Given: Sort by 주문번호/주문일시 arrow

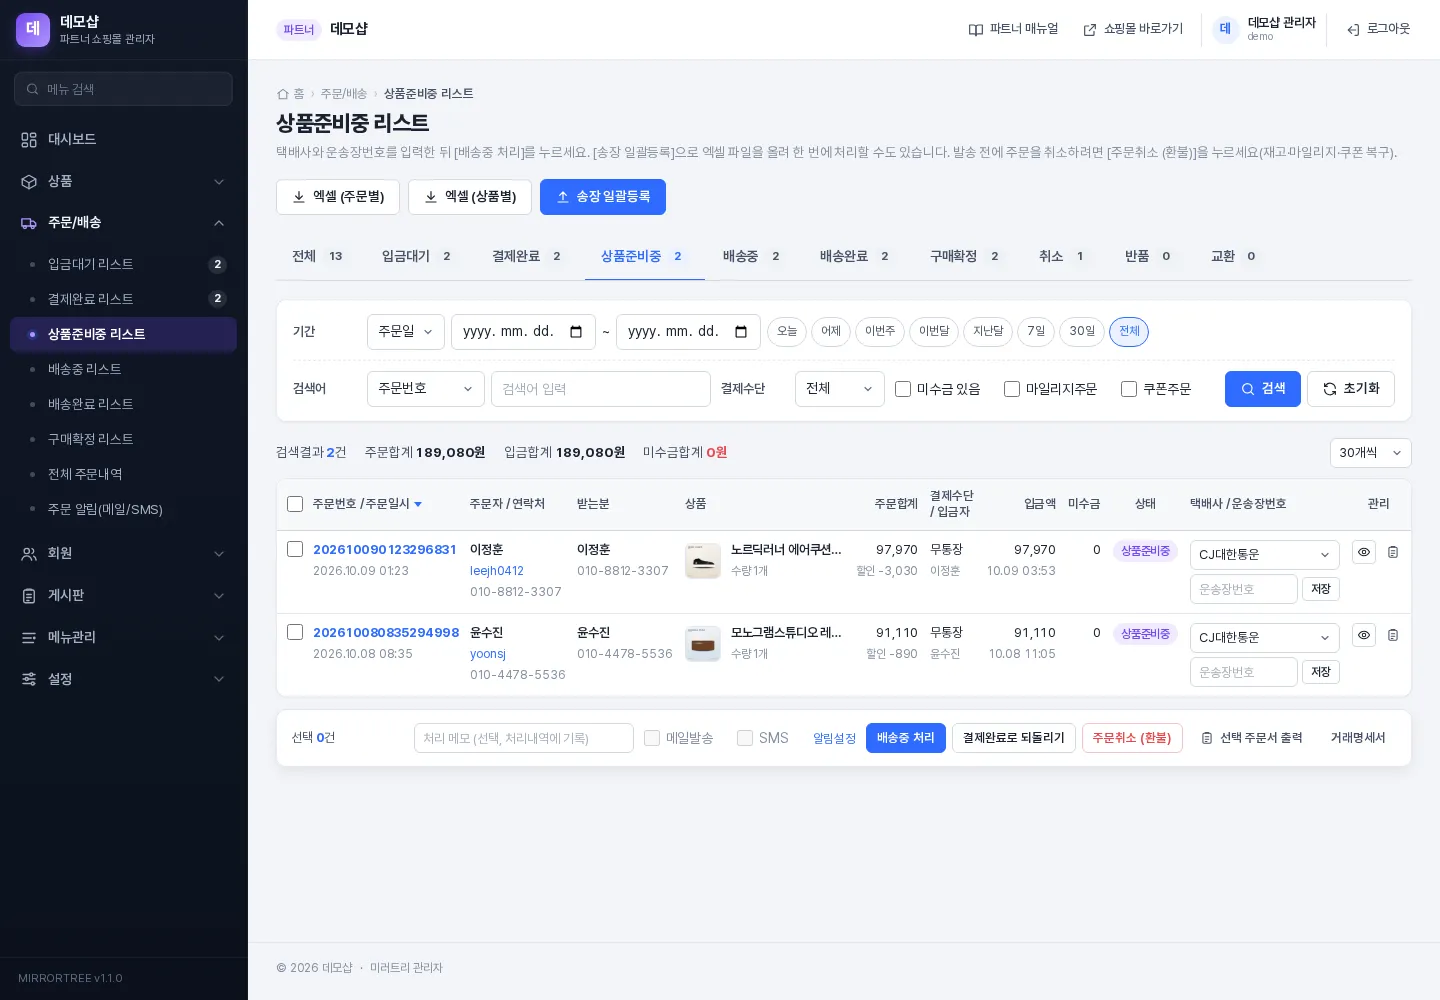Looking at the screenshot, I should tap(418, 504).
